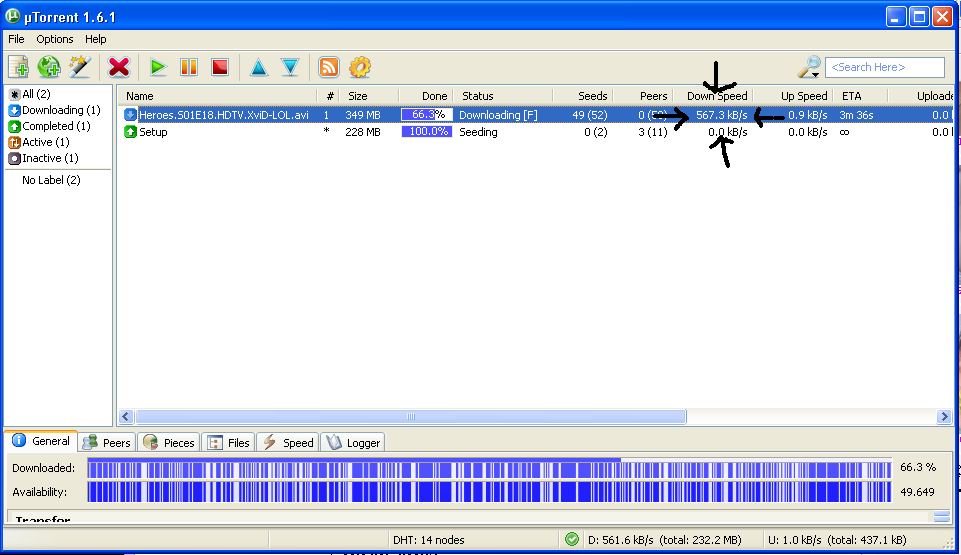Open the RSS Downloader icon
The height and width of the screenshot is (555, 961).
pyautogui.click(x=329, y=67)
